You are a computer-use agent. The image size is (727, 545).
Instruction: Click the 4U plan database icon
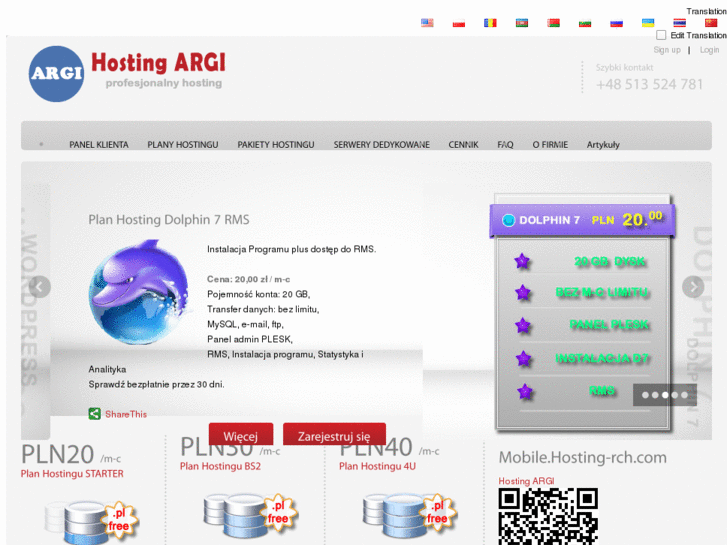coord(410,515)
